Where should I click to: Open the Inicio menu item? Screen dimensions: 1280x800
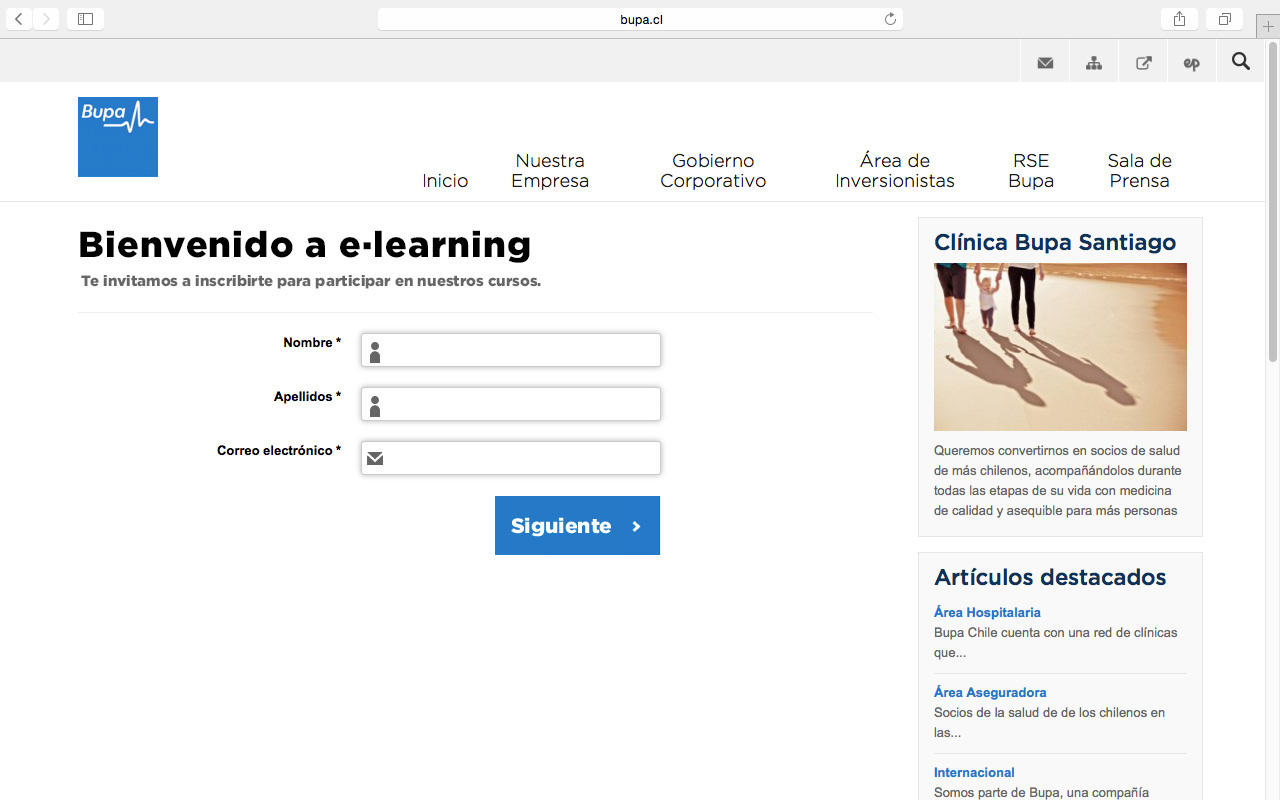tap(445, 181)
